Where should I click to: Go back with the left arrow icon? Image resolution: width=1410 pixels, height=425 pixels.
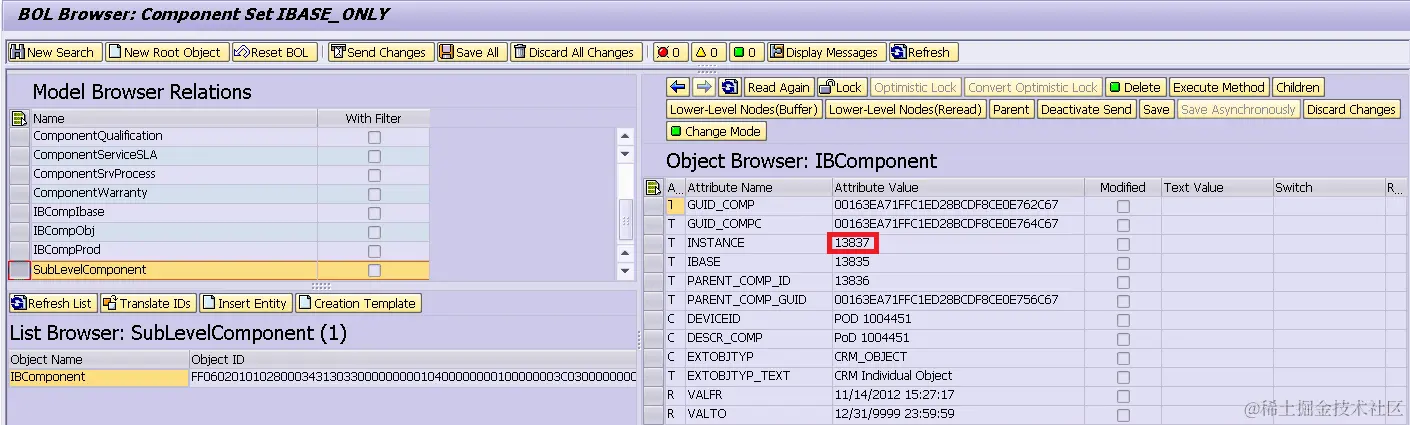click(679, 87)
